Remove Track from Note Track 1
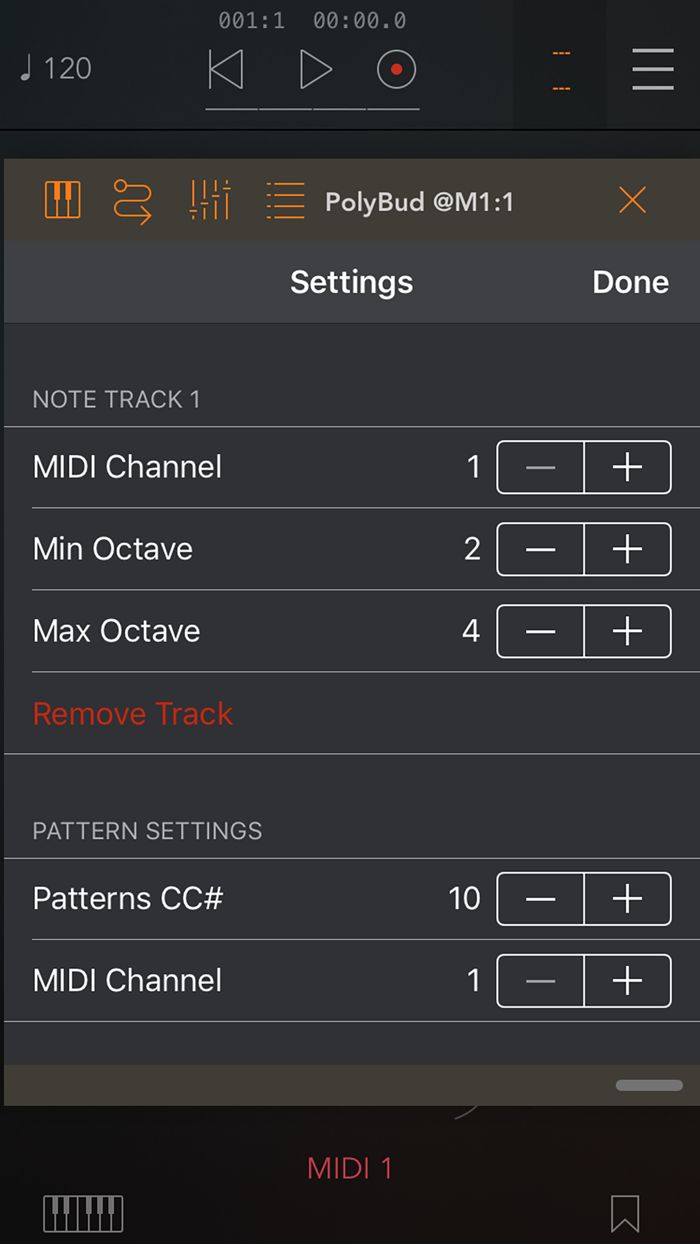The height and width of the screenshot is (1244, 700). [132, 714]
